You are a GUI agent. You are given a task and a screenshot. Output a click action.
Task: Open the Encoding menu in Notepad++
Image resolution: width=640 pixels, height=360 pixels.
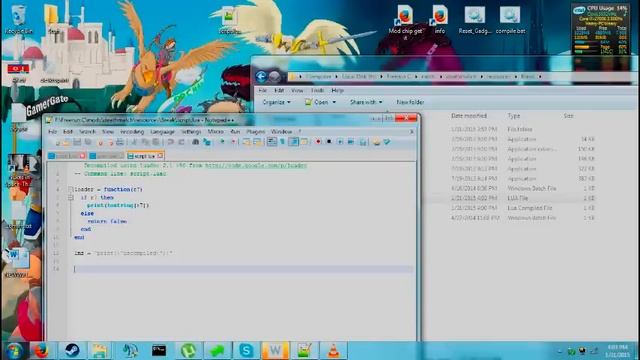pyautogui.click(x=132, y=132)
